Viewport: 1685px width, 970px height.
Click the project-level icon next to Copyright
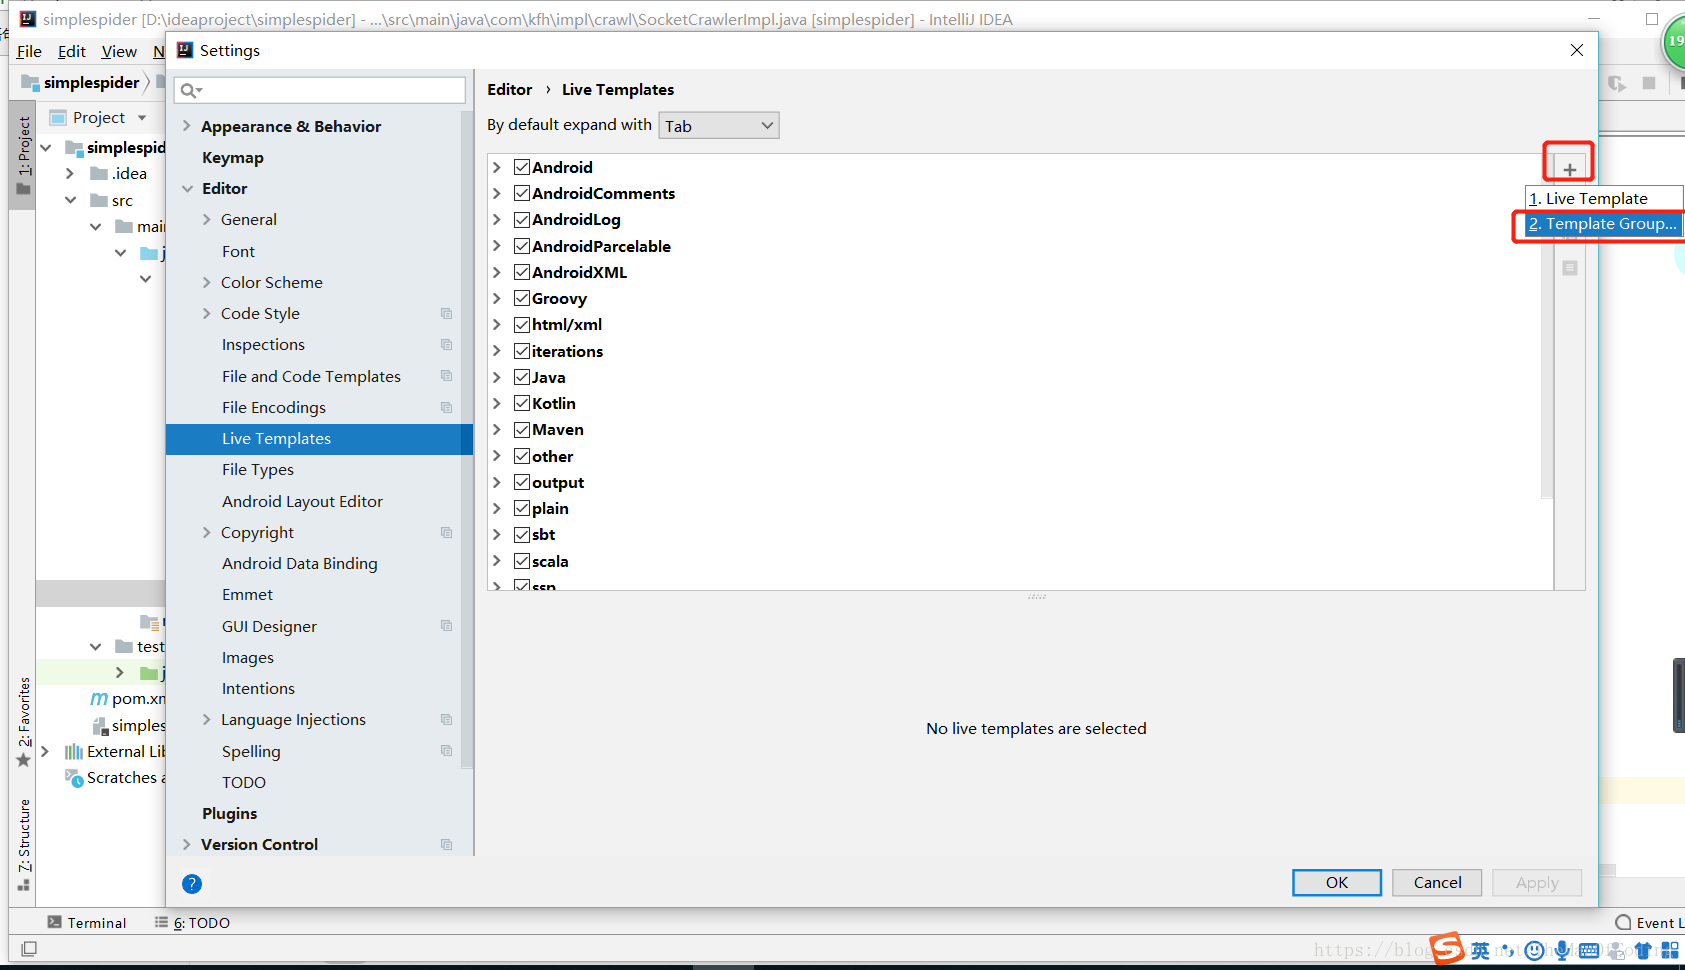click(447, 533)
